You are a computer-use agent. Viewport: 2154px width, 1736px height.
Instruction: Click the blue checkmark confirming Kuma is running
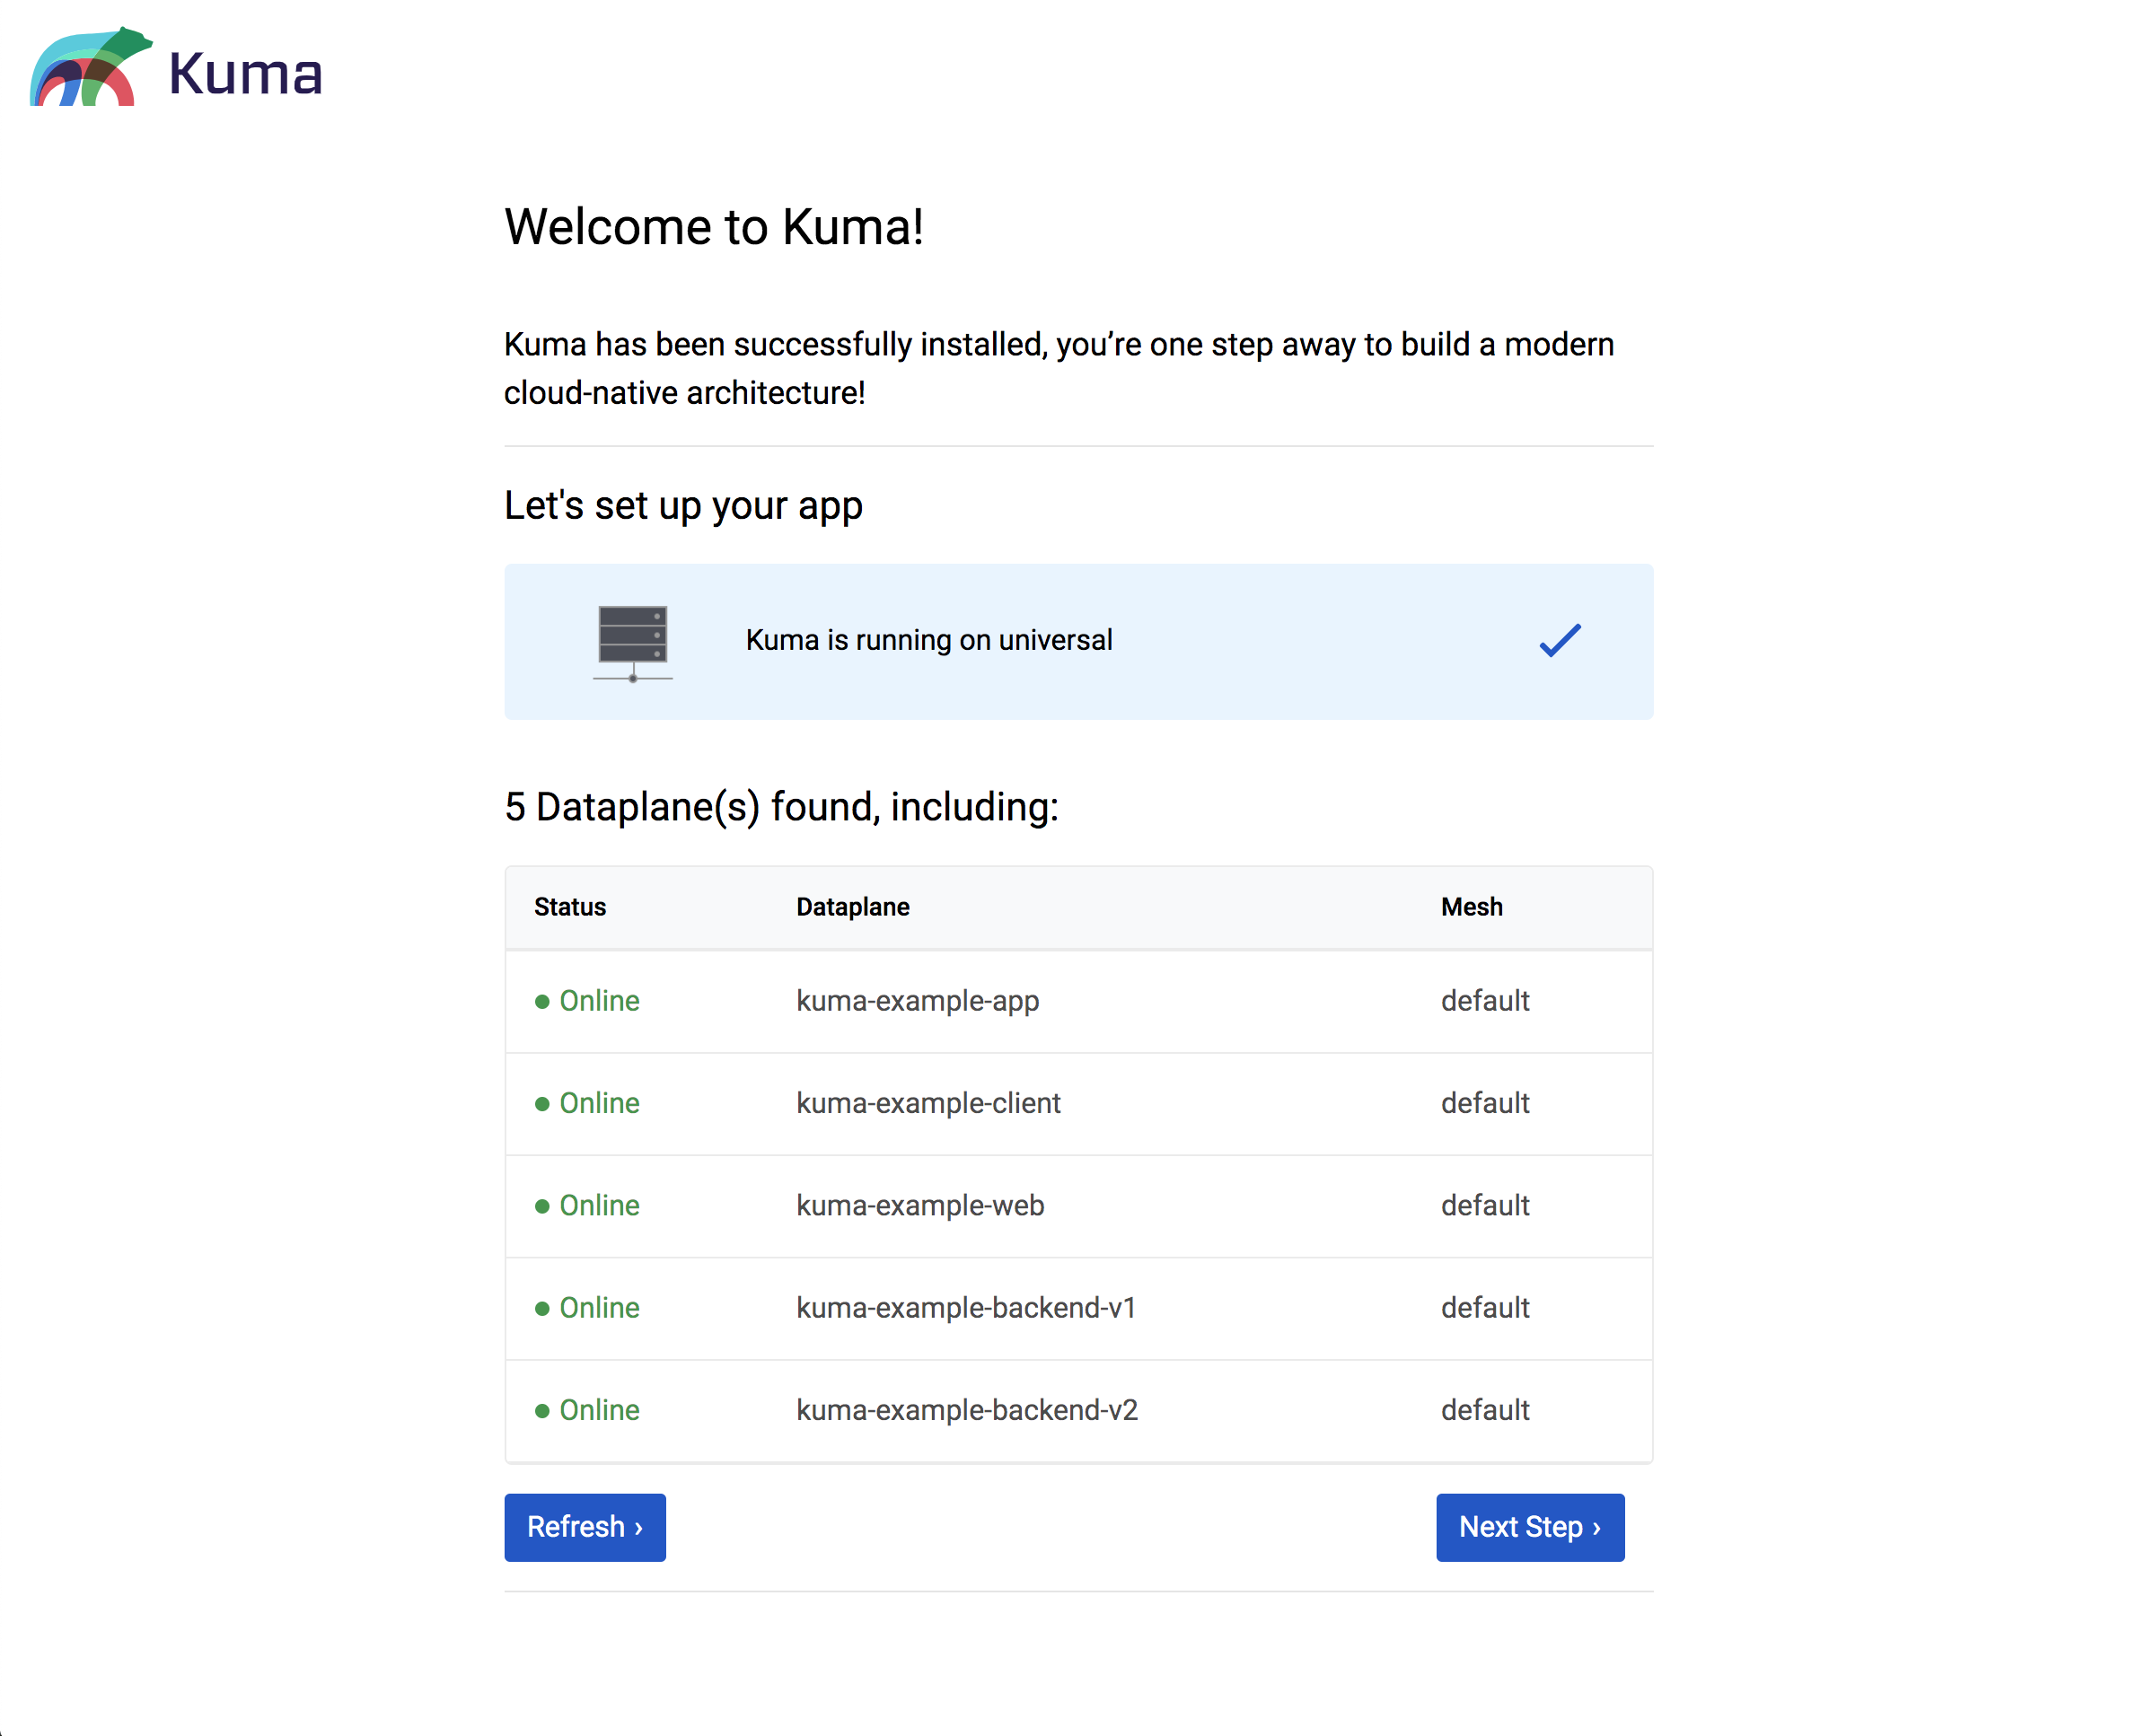pyautogui.click(x=1559, y=640)
